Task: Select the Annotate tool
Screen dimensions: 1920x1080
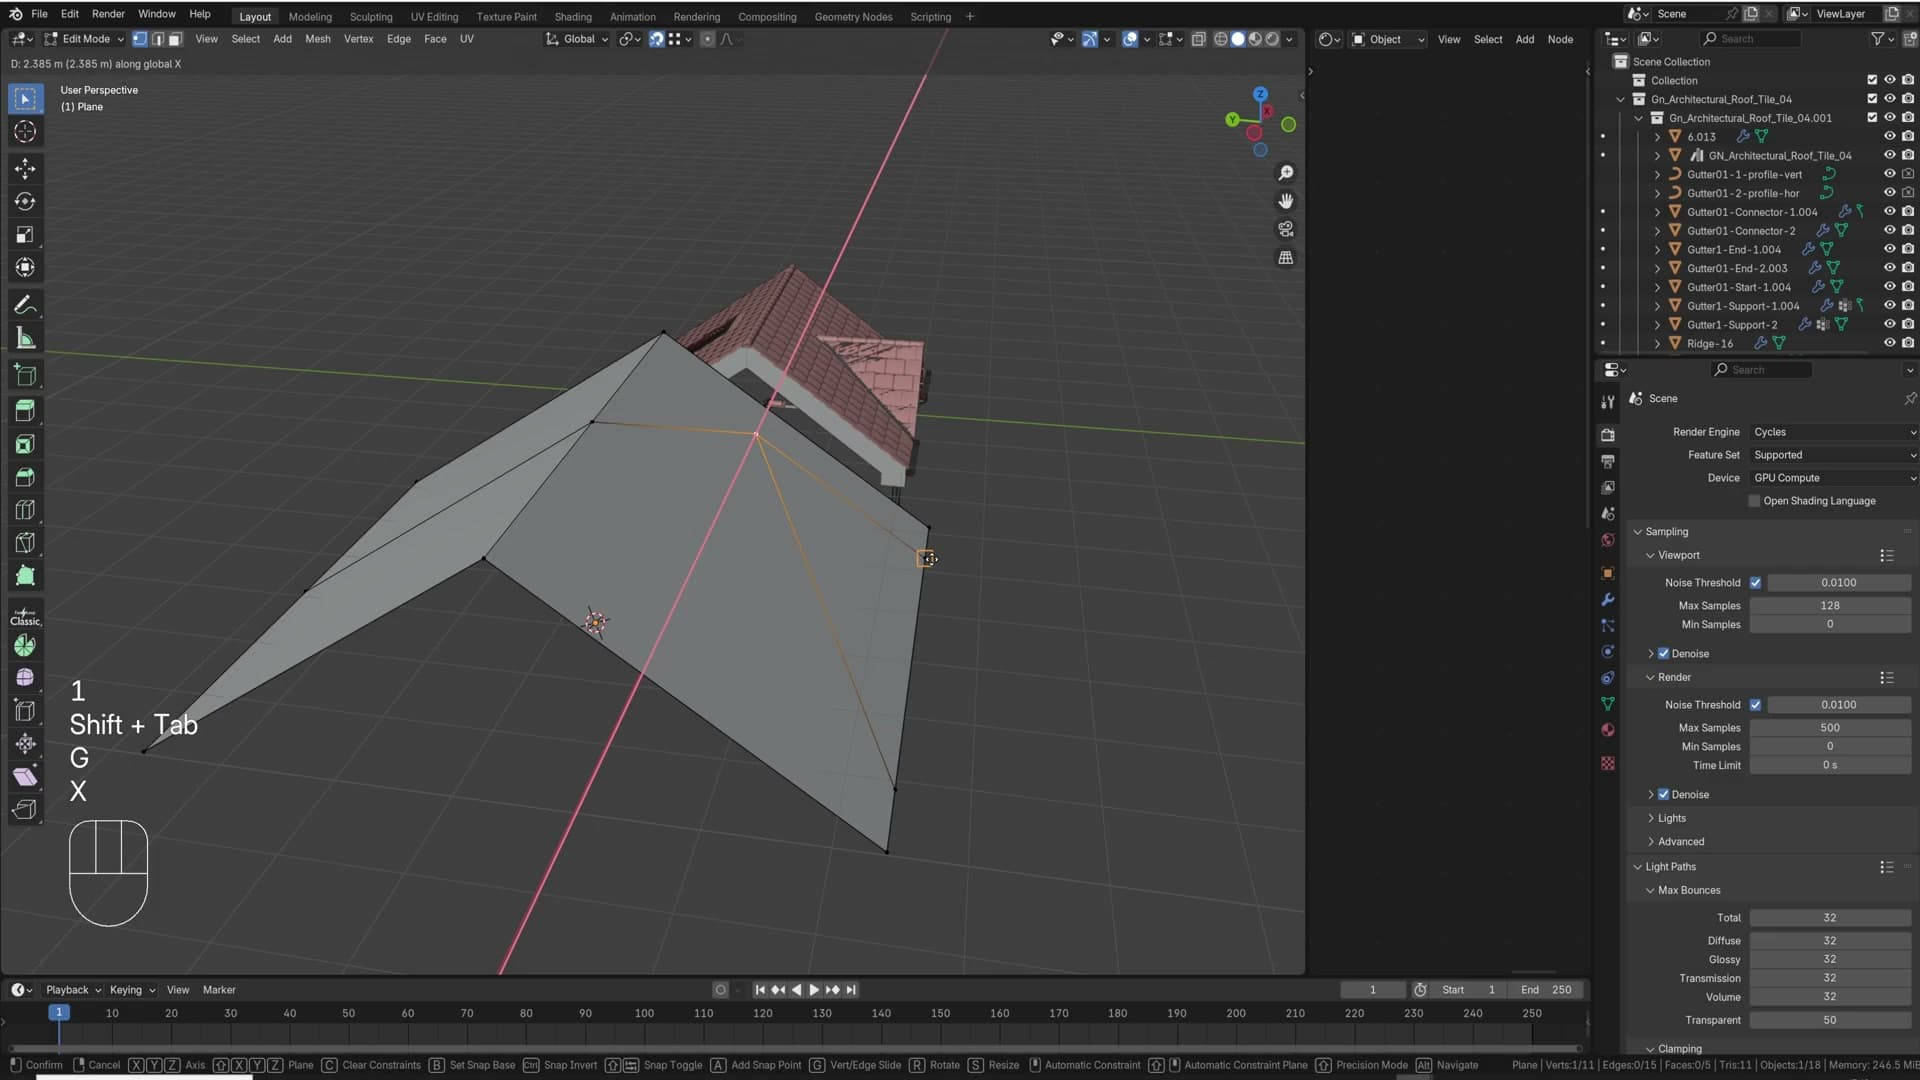Action: 25,305
